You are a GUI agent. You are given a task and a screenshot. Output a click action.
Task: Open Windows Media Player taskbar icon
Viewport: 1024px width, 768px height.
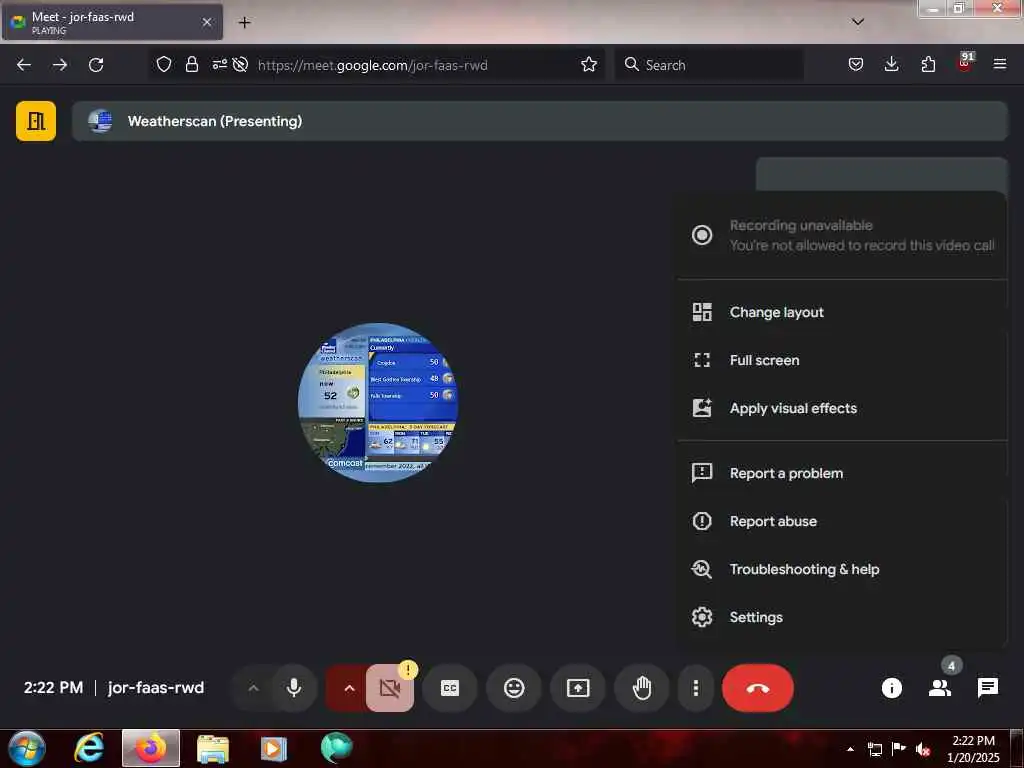point(274,748)
